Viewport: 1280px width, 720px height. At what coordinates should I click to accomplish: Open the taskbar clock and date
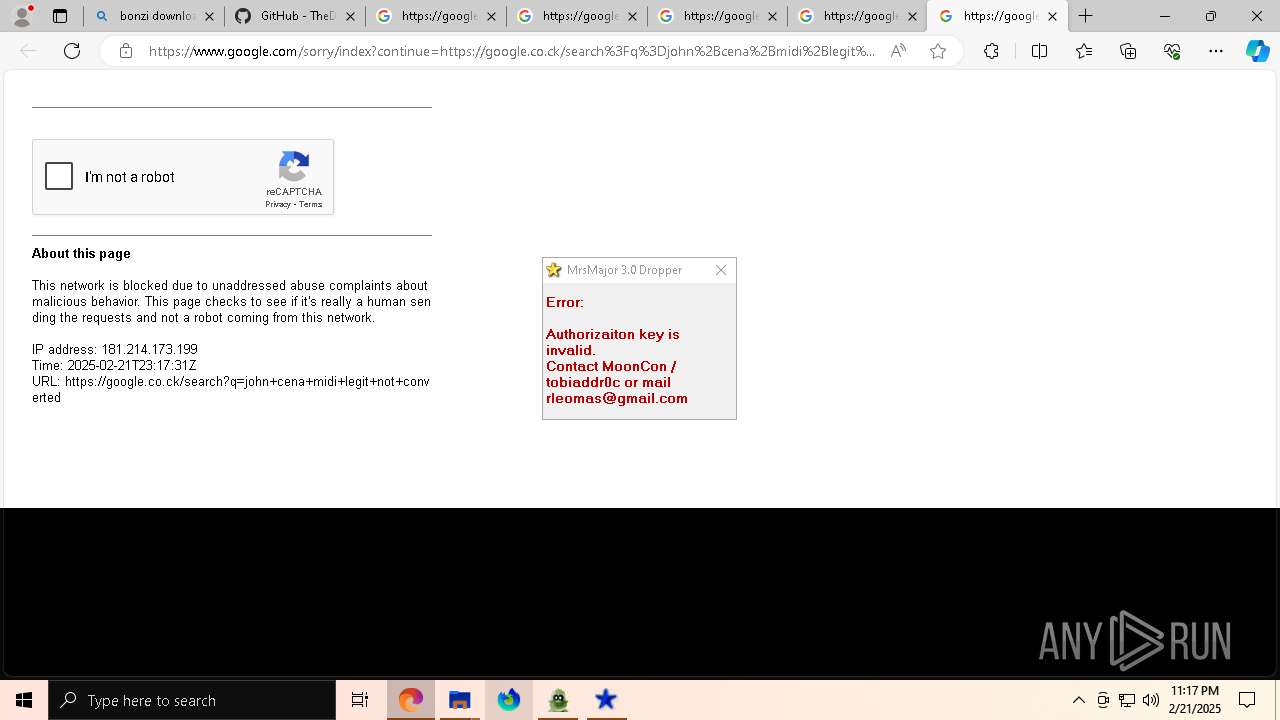(1195, 700)
